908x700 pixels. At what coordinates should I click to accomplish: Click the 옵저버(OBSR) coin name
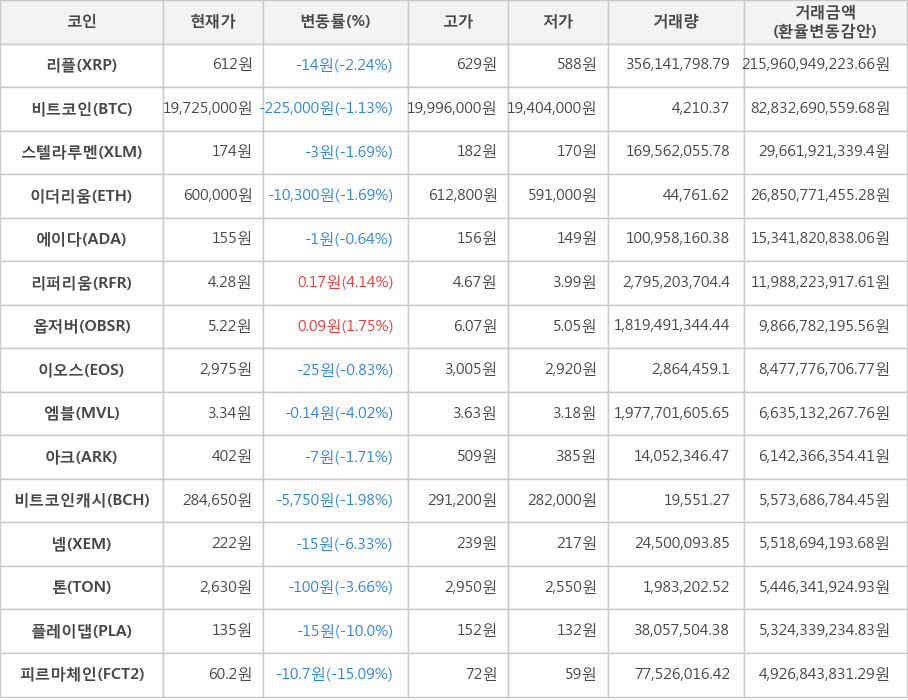coord(82,326)
